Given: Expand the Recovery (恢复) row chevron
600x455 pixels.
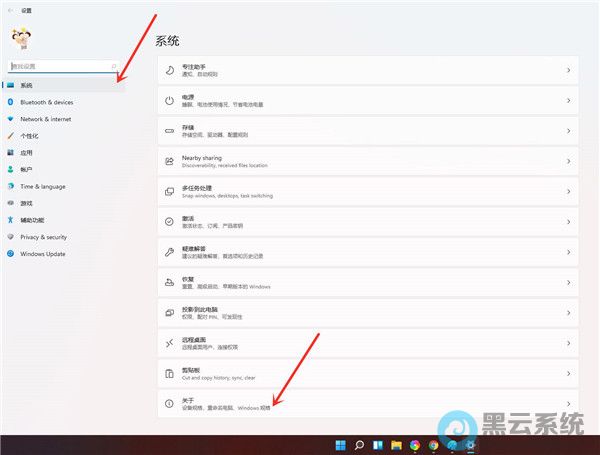Looking at the screenshot, I should (x=568, y=282).
